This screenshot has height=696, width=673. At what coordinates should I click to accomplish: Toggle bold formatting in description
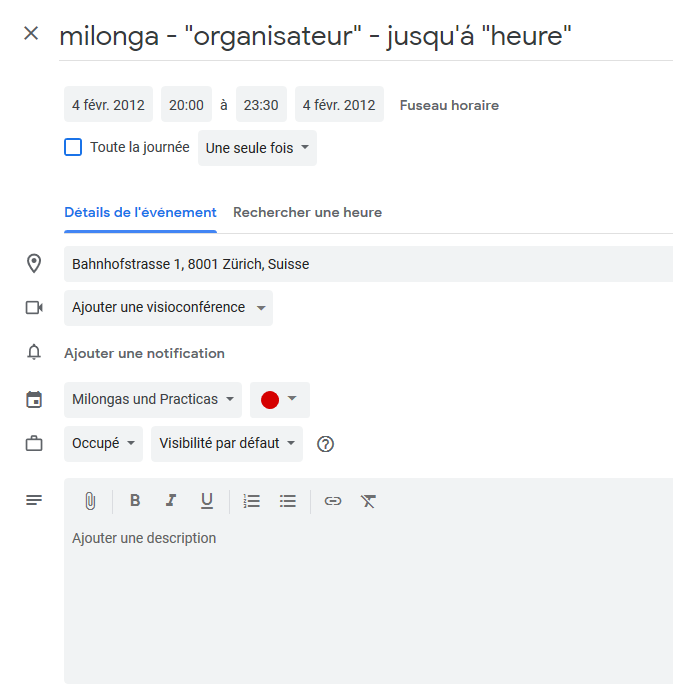tap(135, 501)
